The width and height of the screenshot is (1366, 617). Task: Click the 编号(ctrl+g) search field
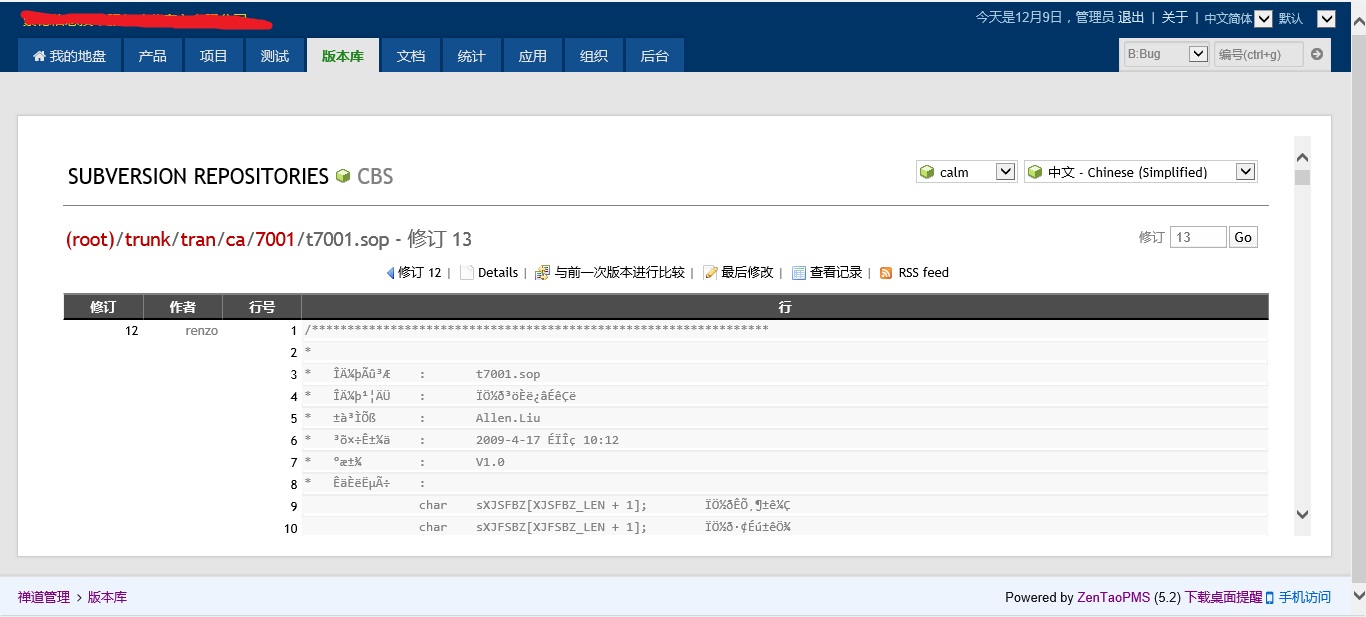tap(1259, 54)
